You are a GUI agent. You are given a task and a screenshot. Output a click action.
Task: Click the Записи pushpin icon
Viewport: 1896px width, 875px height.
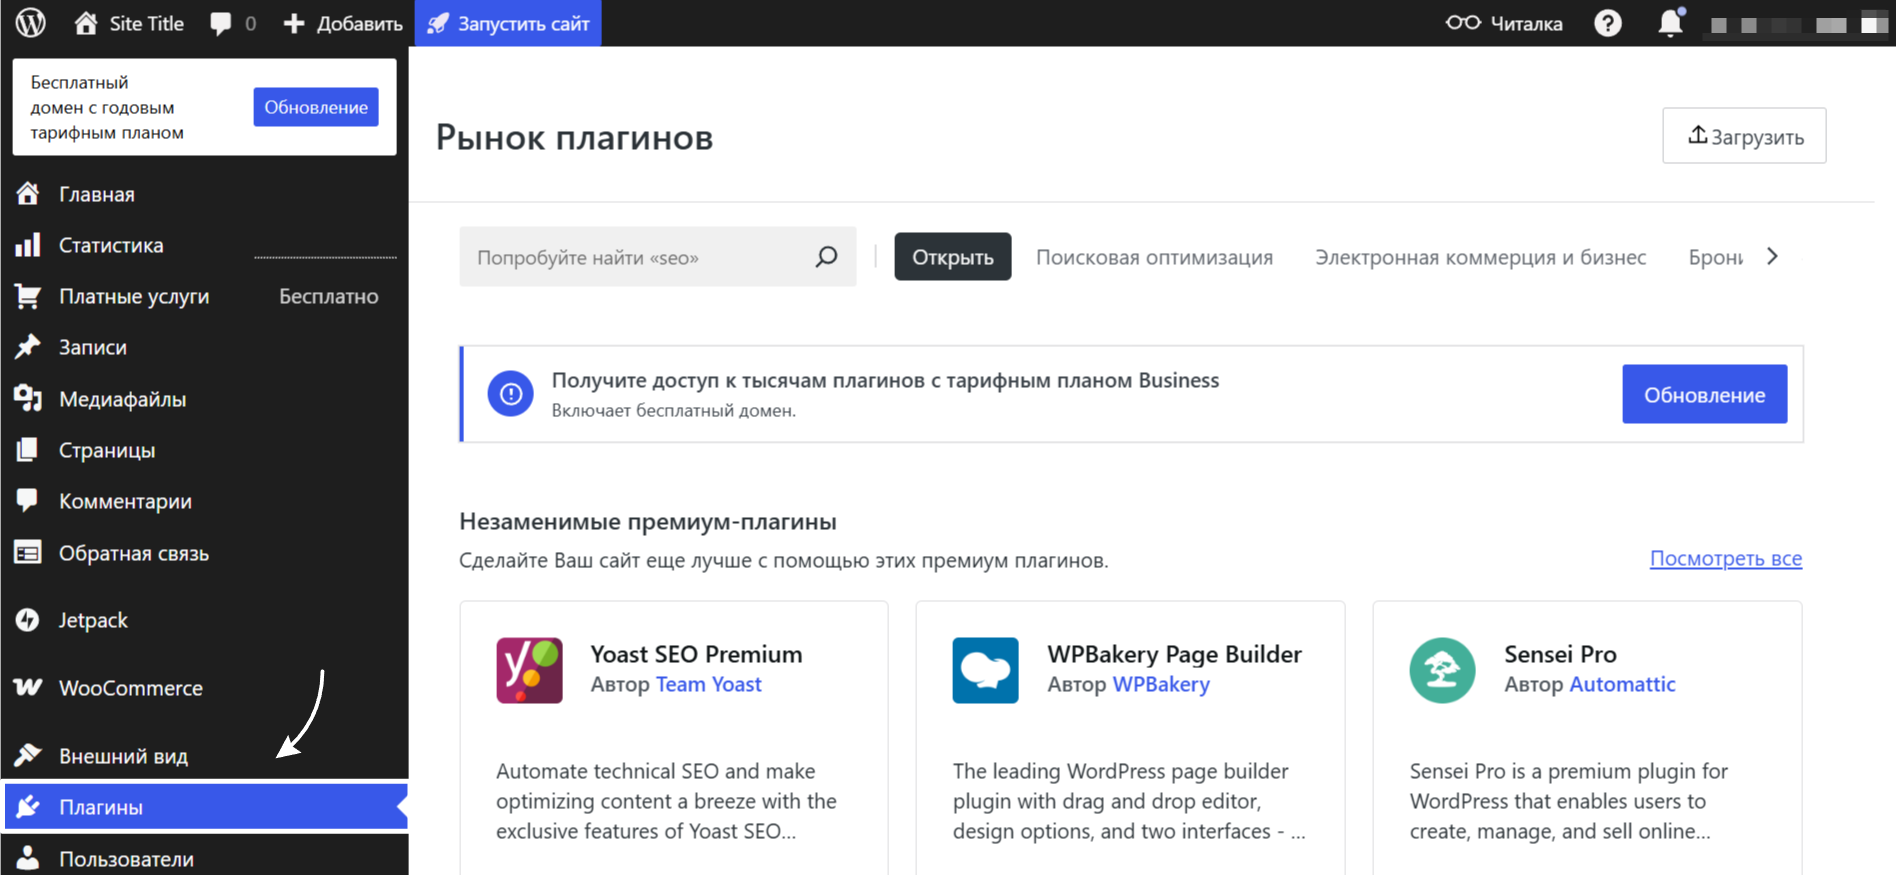28,347
